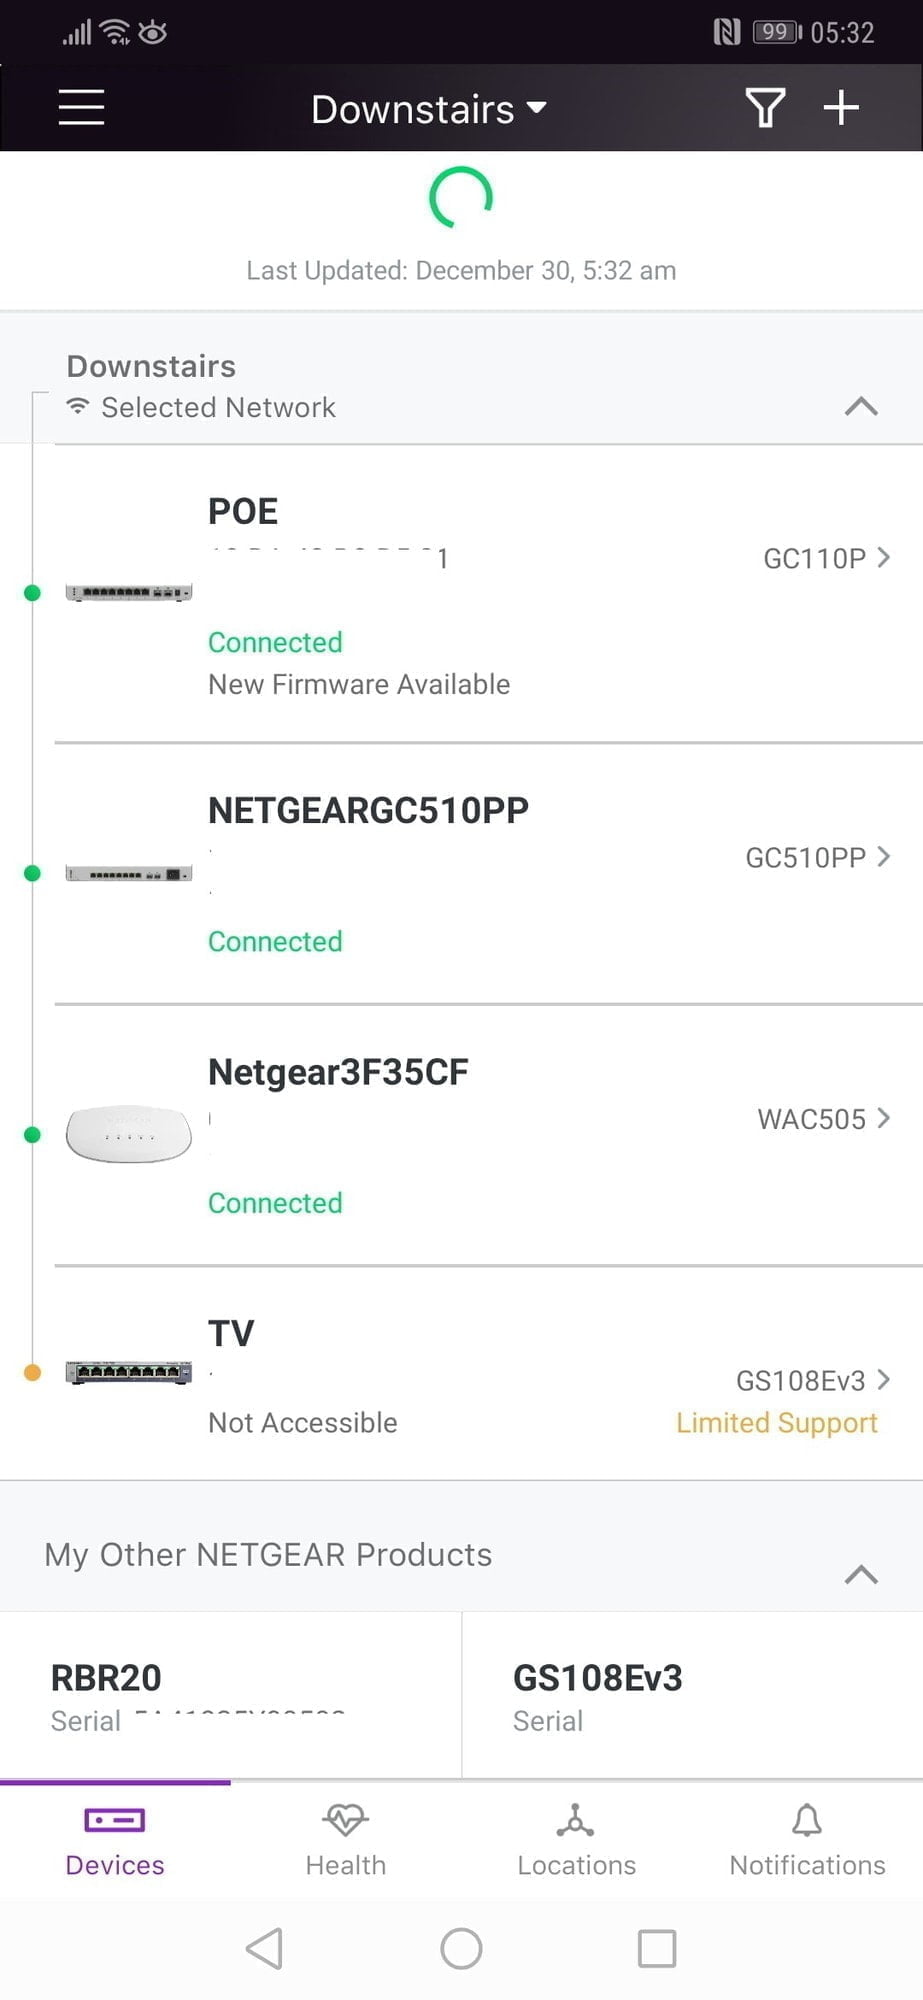Viewport: 923px width, 2000px height.
Task: Tap the Android home circle button
Action: click(461, 1948)
